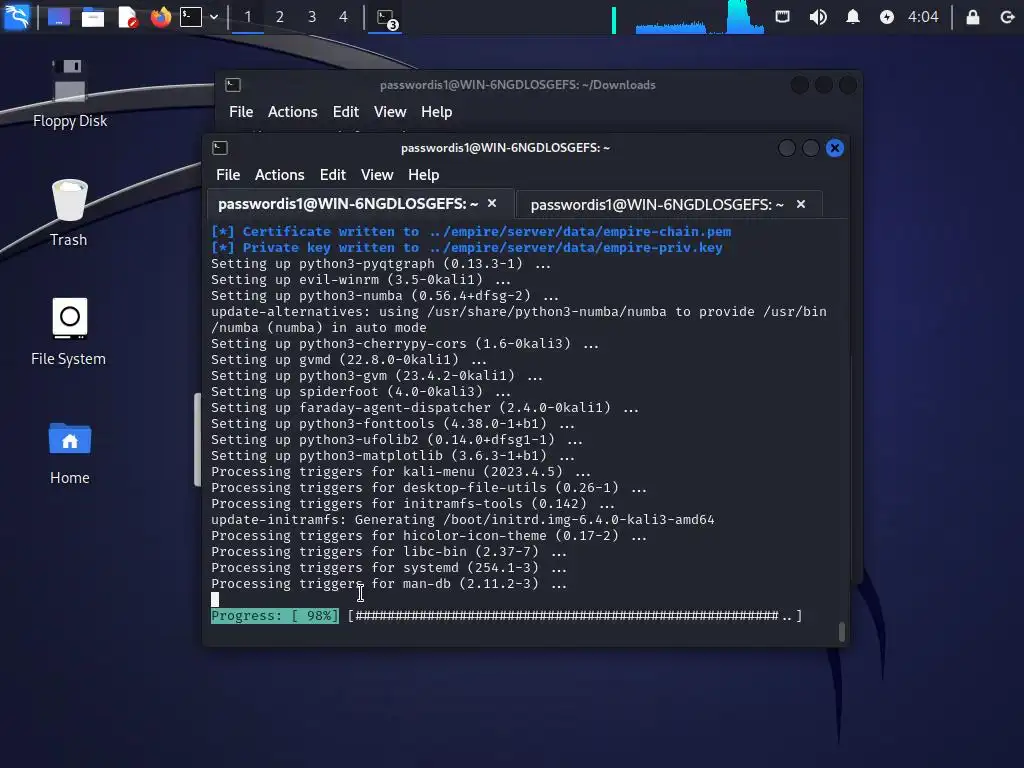Open the Kali applications menu icon
The image size is (1024, 768).
(16, 16)
